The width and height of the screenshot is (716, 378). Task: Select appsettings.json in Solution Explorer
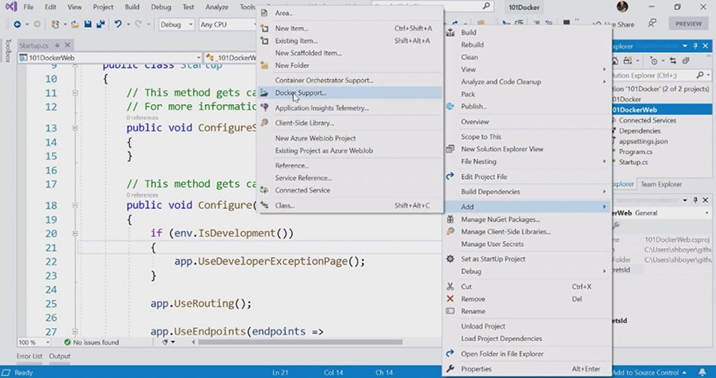tap(643, 142)
